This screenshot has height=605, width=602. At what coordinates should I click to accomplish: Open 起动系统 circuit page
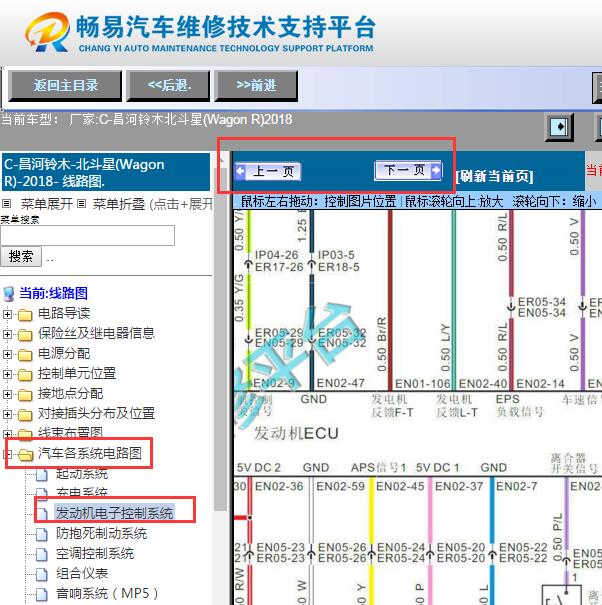82,473
